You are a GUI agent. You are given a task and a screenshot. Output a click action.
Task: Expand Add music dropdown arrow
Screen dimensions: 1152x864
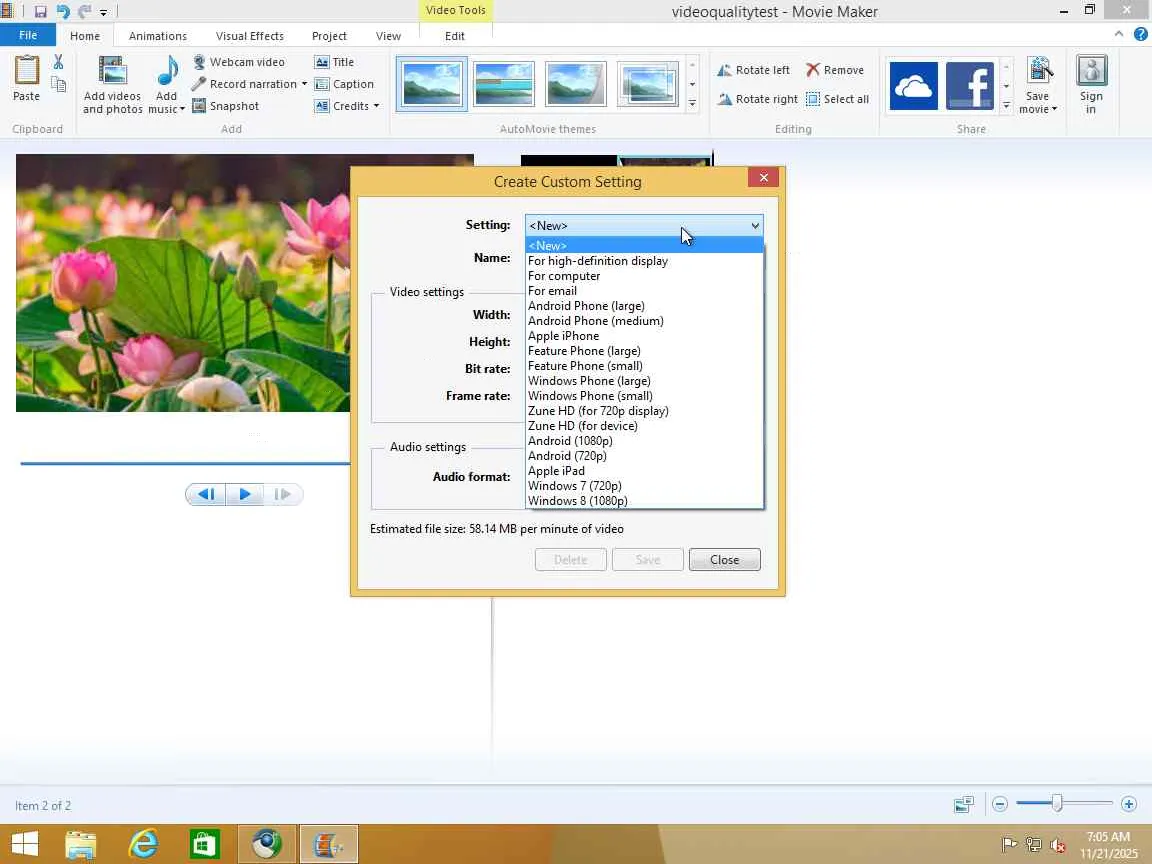click(x=182, y=109)
